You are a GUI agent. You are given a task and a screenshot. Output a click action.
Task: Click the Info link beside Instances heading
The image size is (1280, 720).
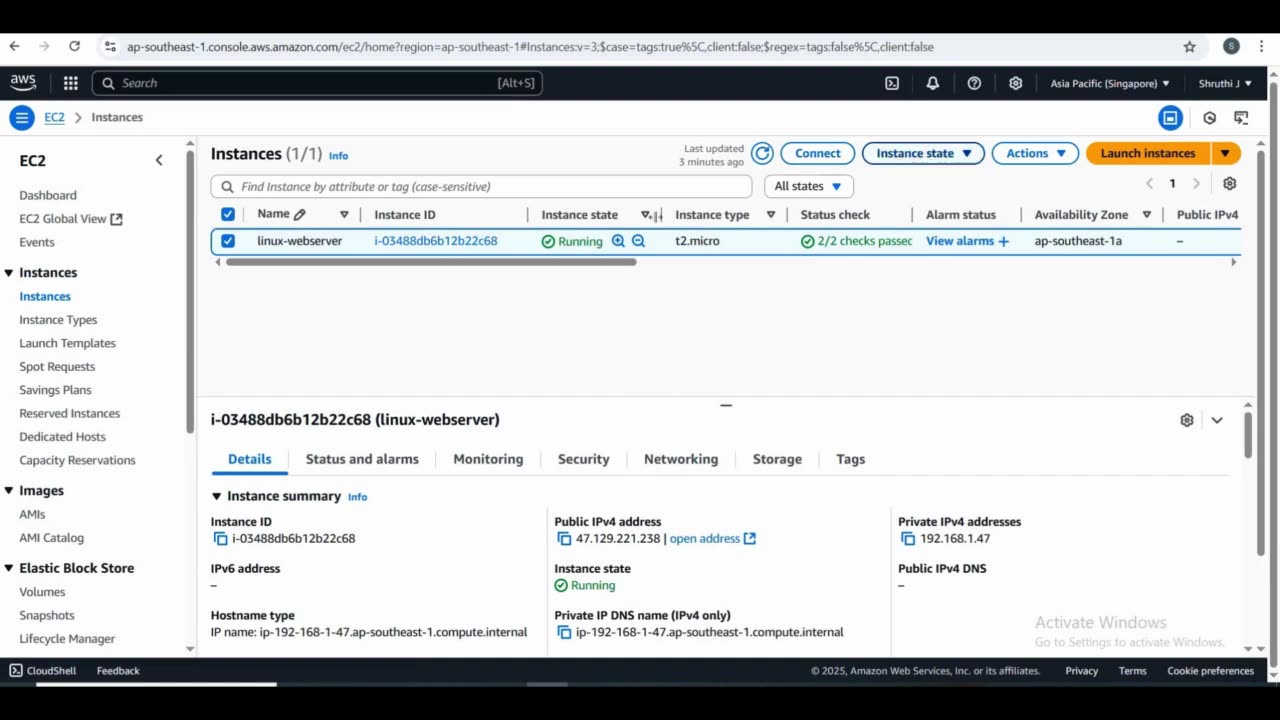pos(339,156)
